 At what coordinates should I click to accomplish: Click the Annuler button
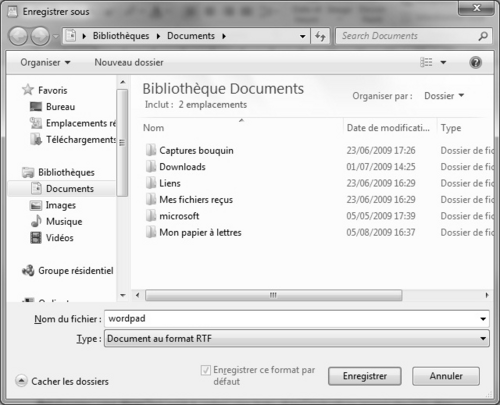446,376
